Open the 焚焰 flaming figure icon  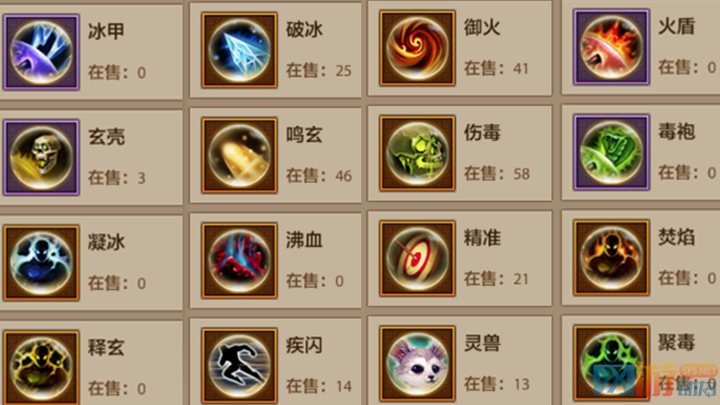tap(611, 258)
